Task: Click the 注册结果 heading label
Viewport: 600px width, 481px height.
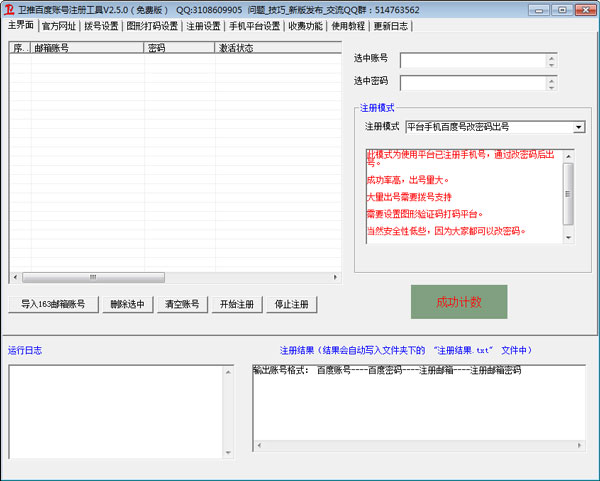Action: [x=406, y=350]
